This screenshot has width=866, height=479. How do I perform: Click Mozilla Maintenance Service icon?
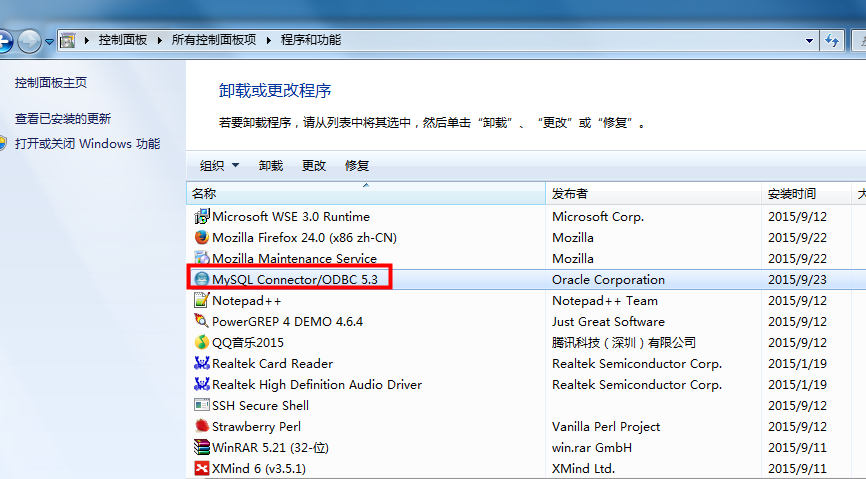click(202, 258)
